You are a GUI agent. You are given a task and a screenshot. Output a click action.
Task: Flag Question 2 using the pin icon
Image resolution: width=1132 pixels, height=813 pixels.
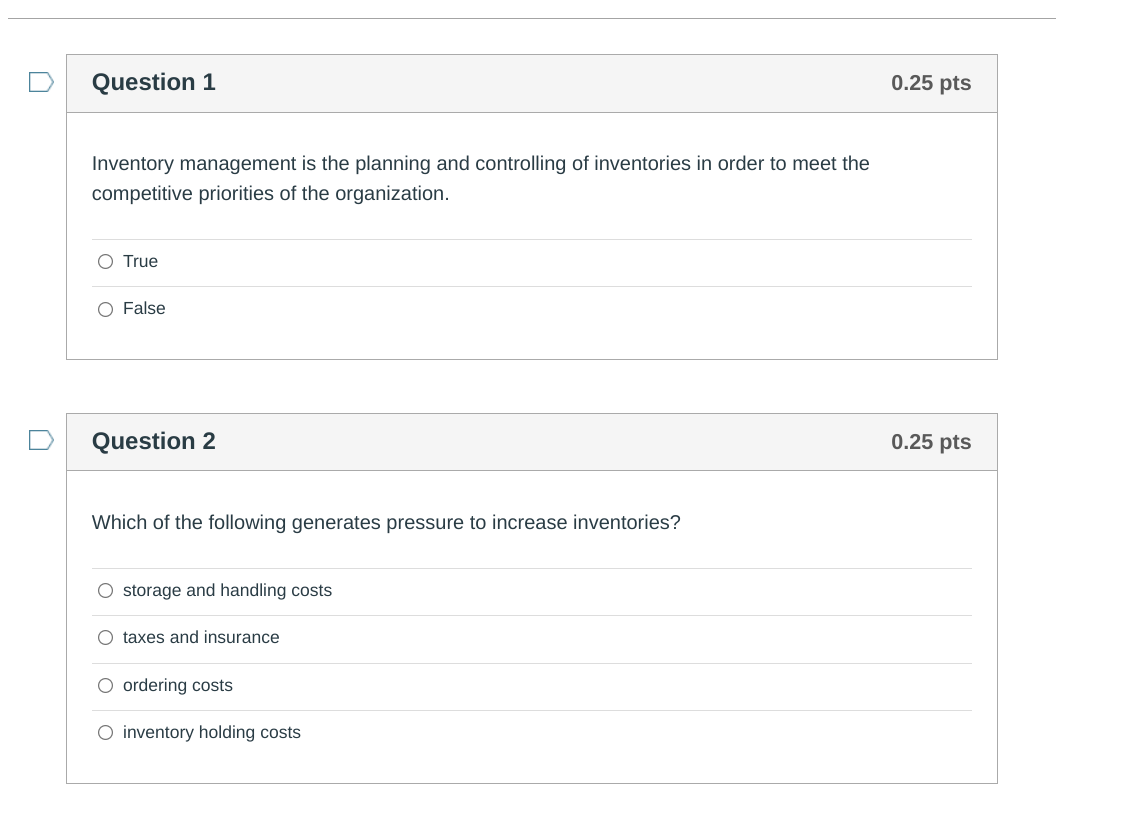click(x=38, y=440)
